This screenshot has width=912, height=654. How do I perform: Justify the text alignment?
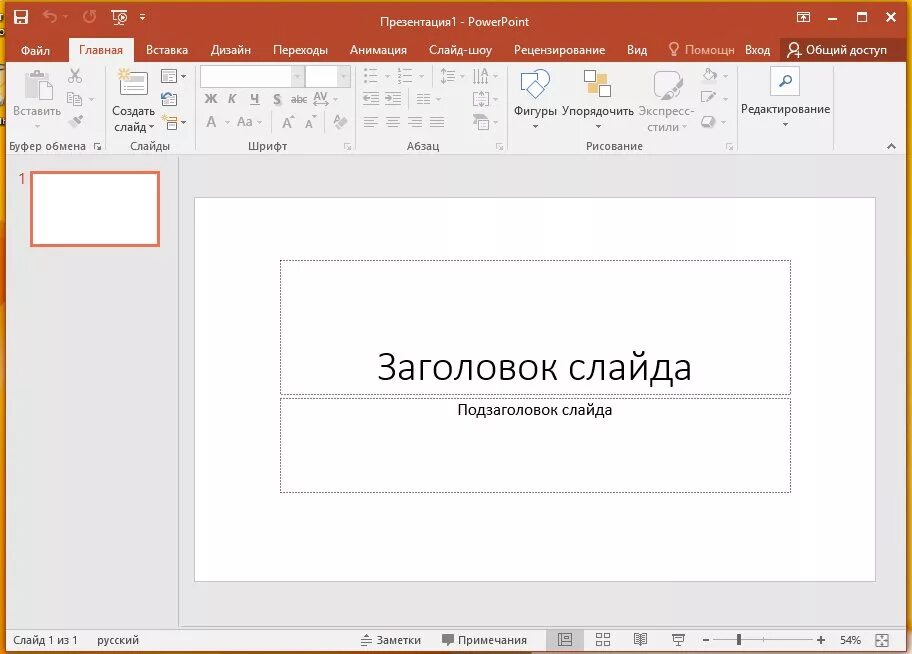pyautogui.click(x=437, y=122)
